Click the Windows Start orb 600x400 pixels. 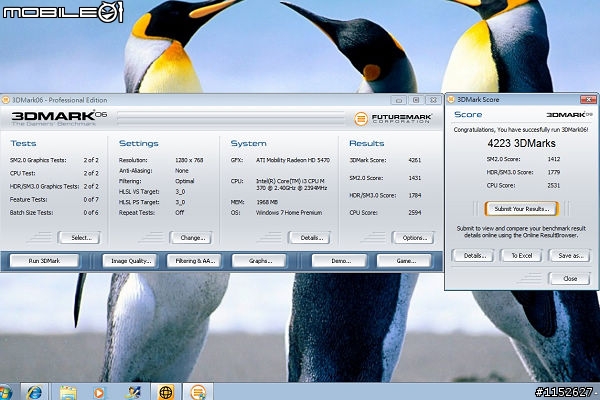pos(5,392)
